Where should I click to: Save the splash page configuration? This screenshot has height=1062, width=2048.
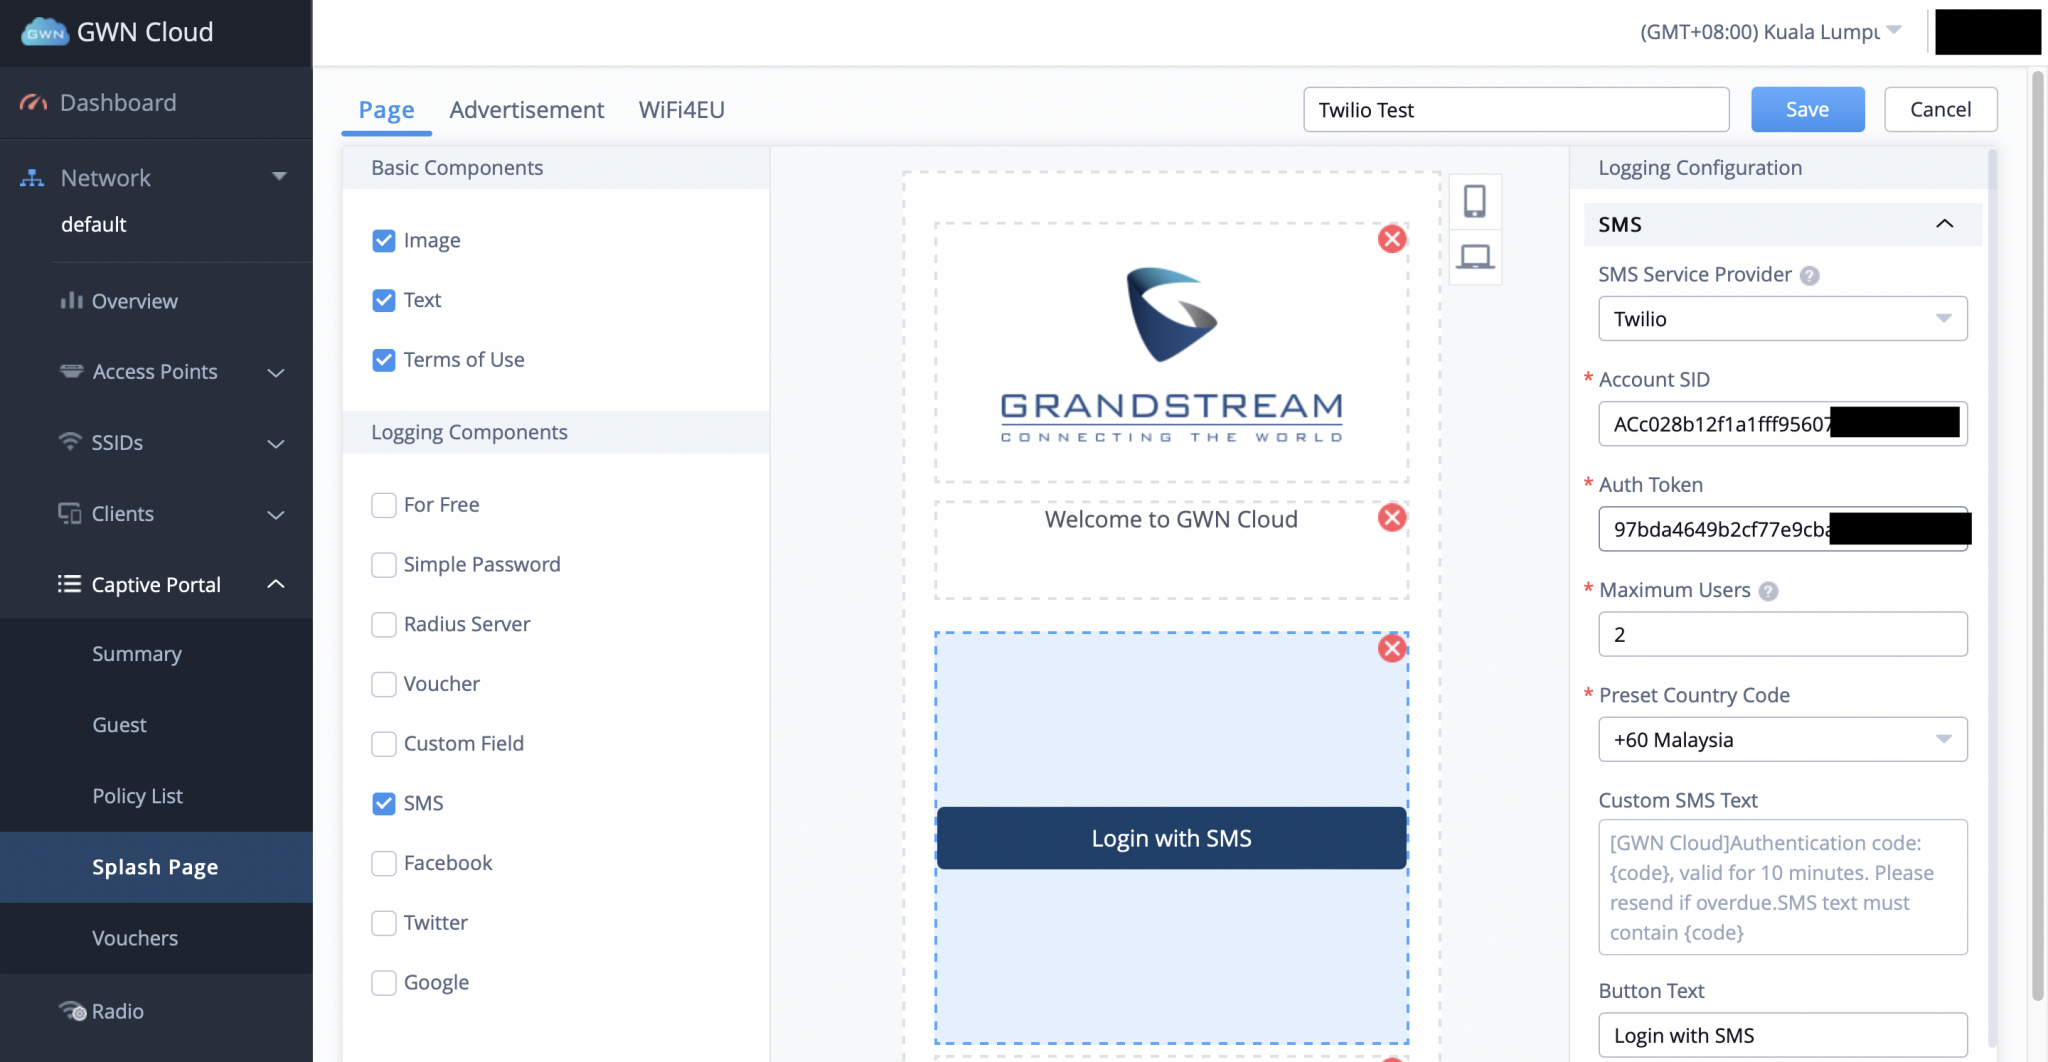pyautogui.click(x=1807, y=109)
